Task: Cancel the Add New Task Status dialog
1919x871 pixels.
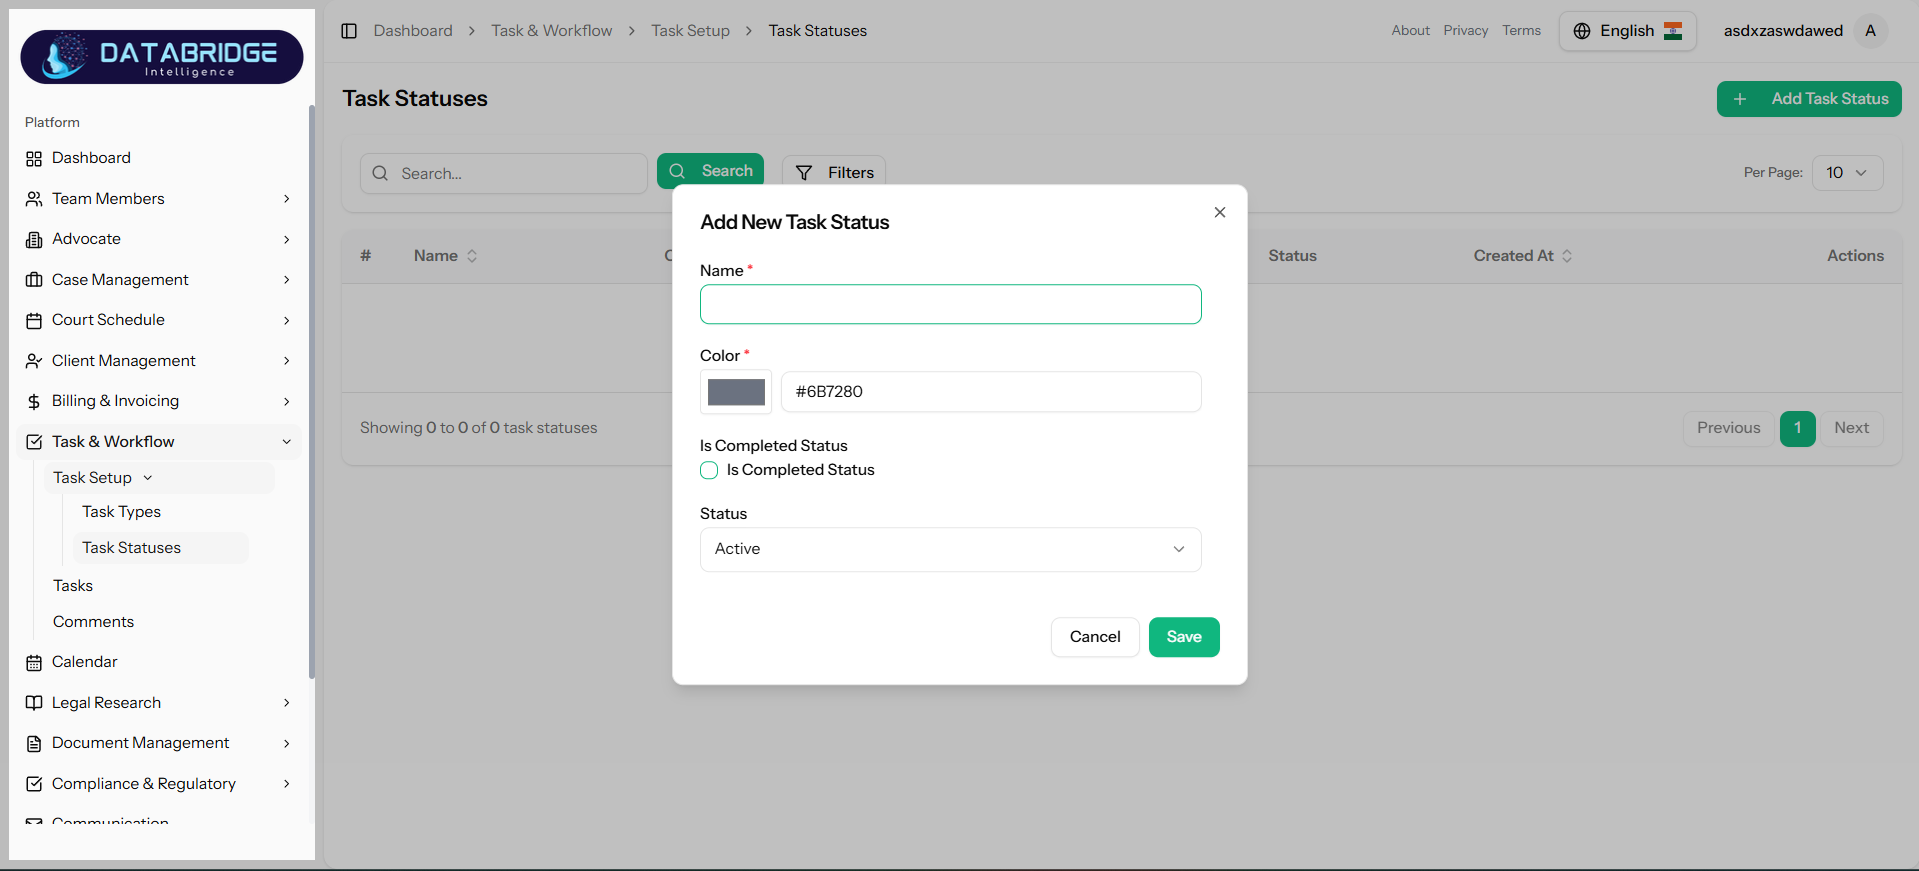Action: click(1095, 637)
